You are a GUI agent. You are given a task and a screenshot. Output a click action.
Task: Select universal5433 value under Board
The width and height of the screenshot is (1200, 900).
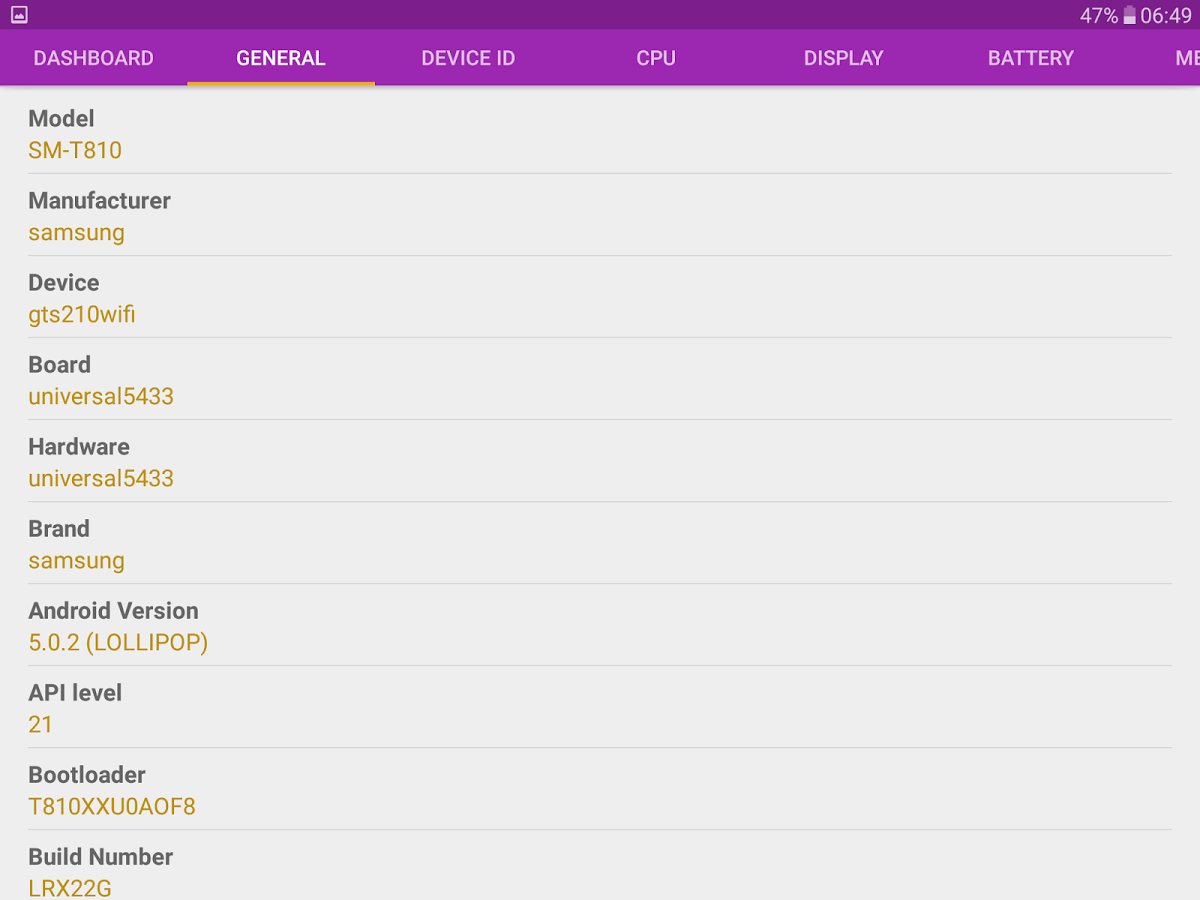point(101,397)
